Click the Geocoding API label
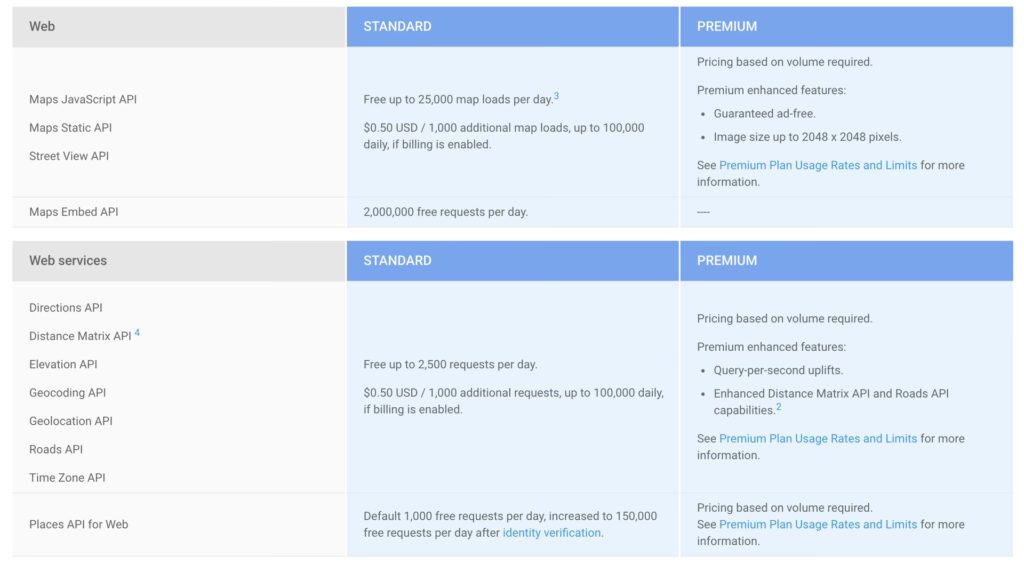1024x565 pixels. tap(67, 393)
